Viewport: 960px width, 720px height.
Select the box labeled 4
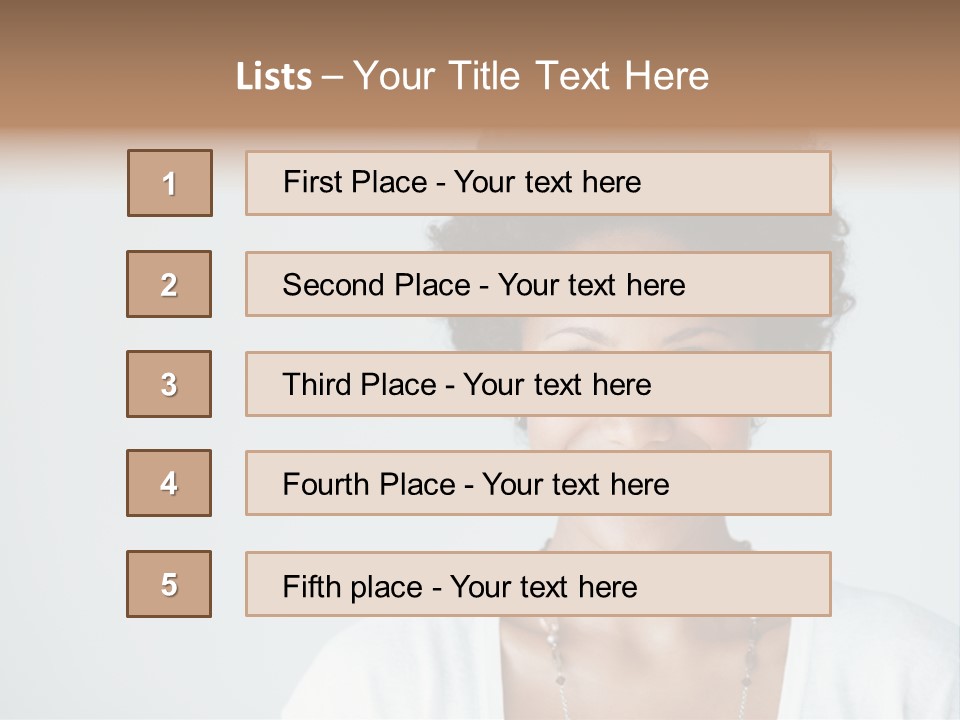click(x=169, y=483)
